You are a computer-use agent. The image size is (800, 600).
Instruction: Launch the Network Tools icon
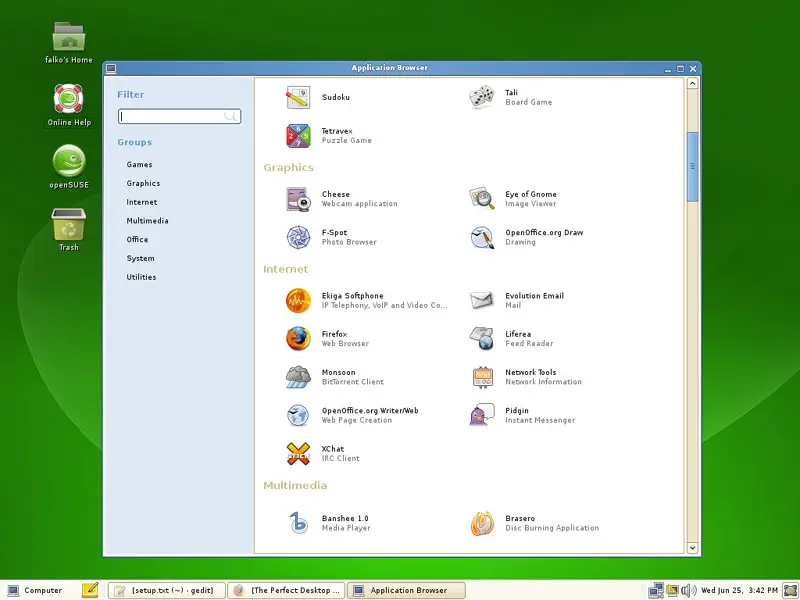[x=482, y=377]
